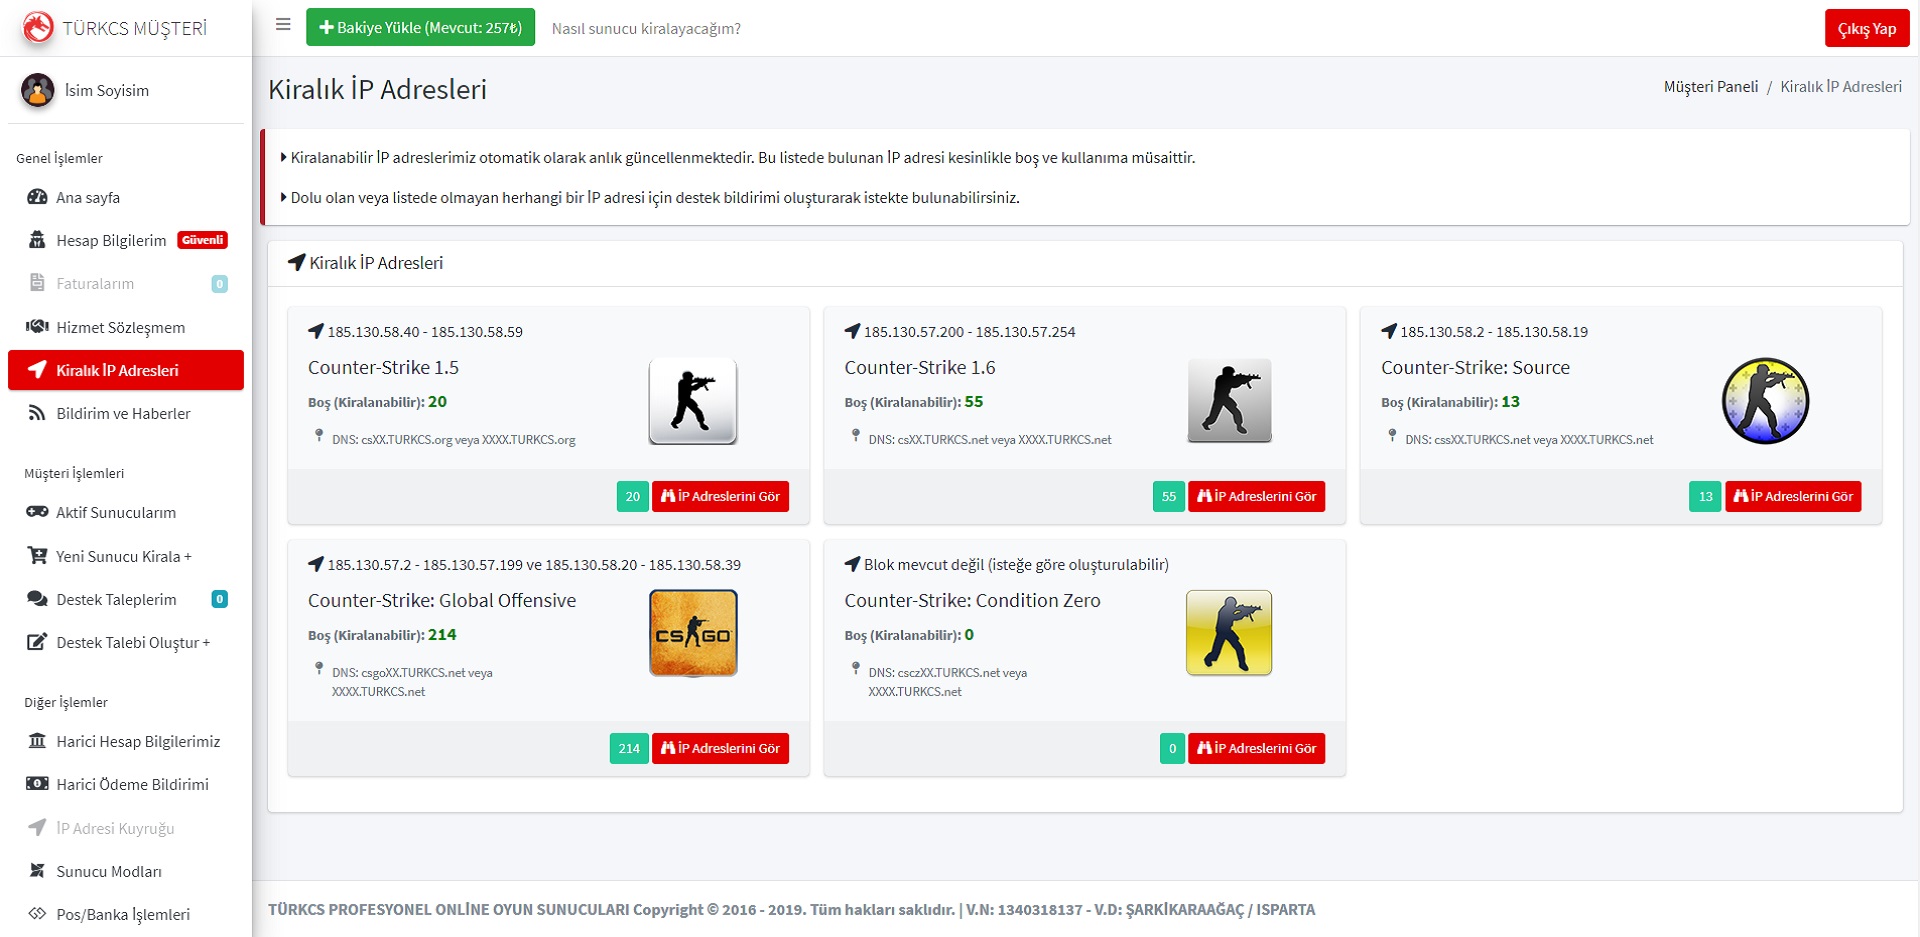
Task: View IP addresses for Counter-Strike 1.6
Action: 1256,497
